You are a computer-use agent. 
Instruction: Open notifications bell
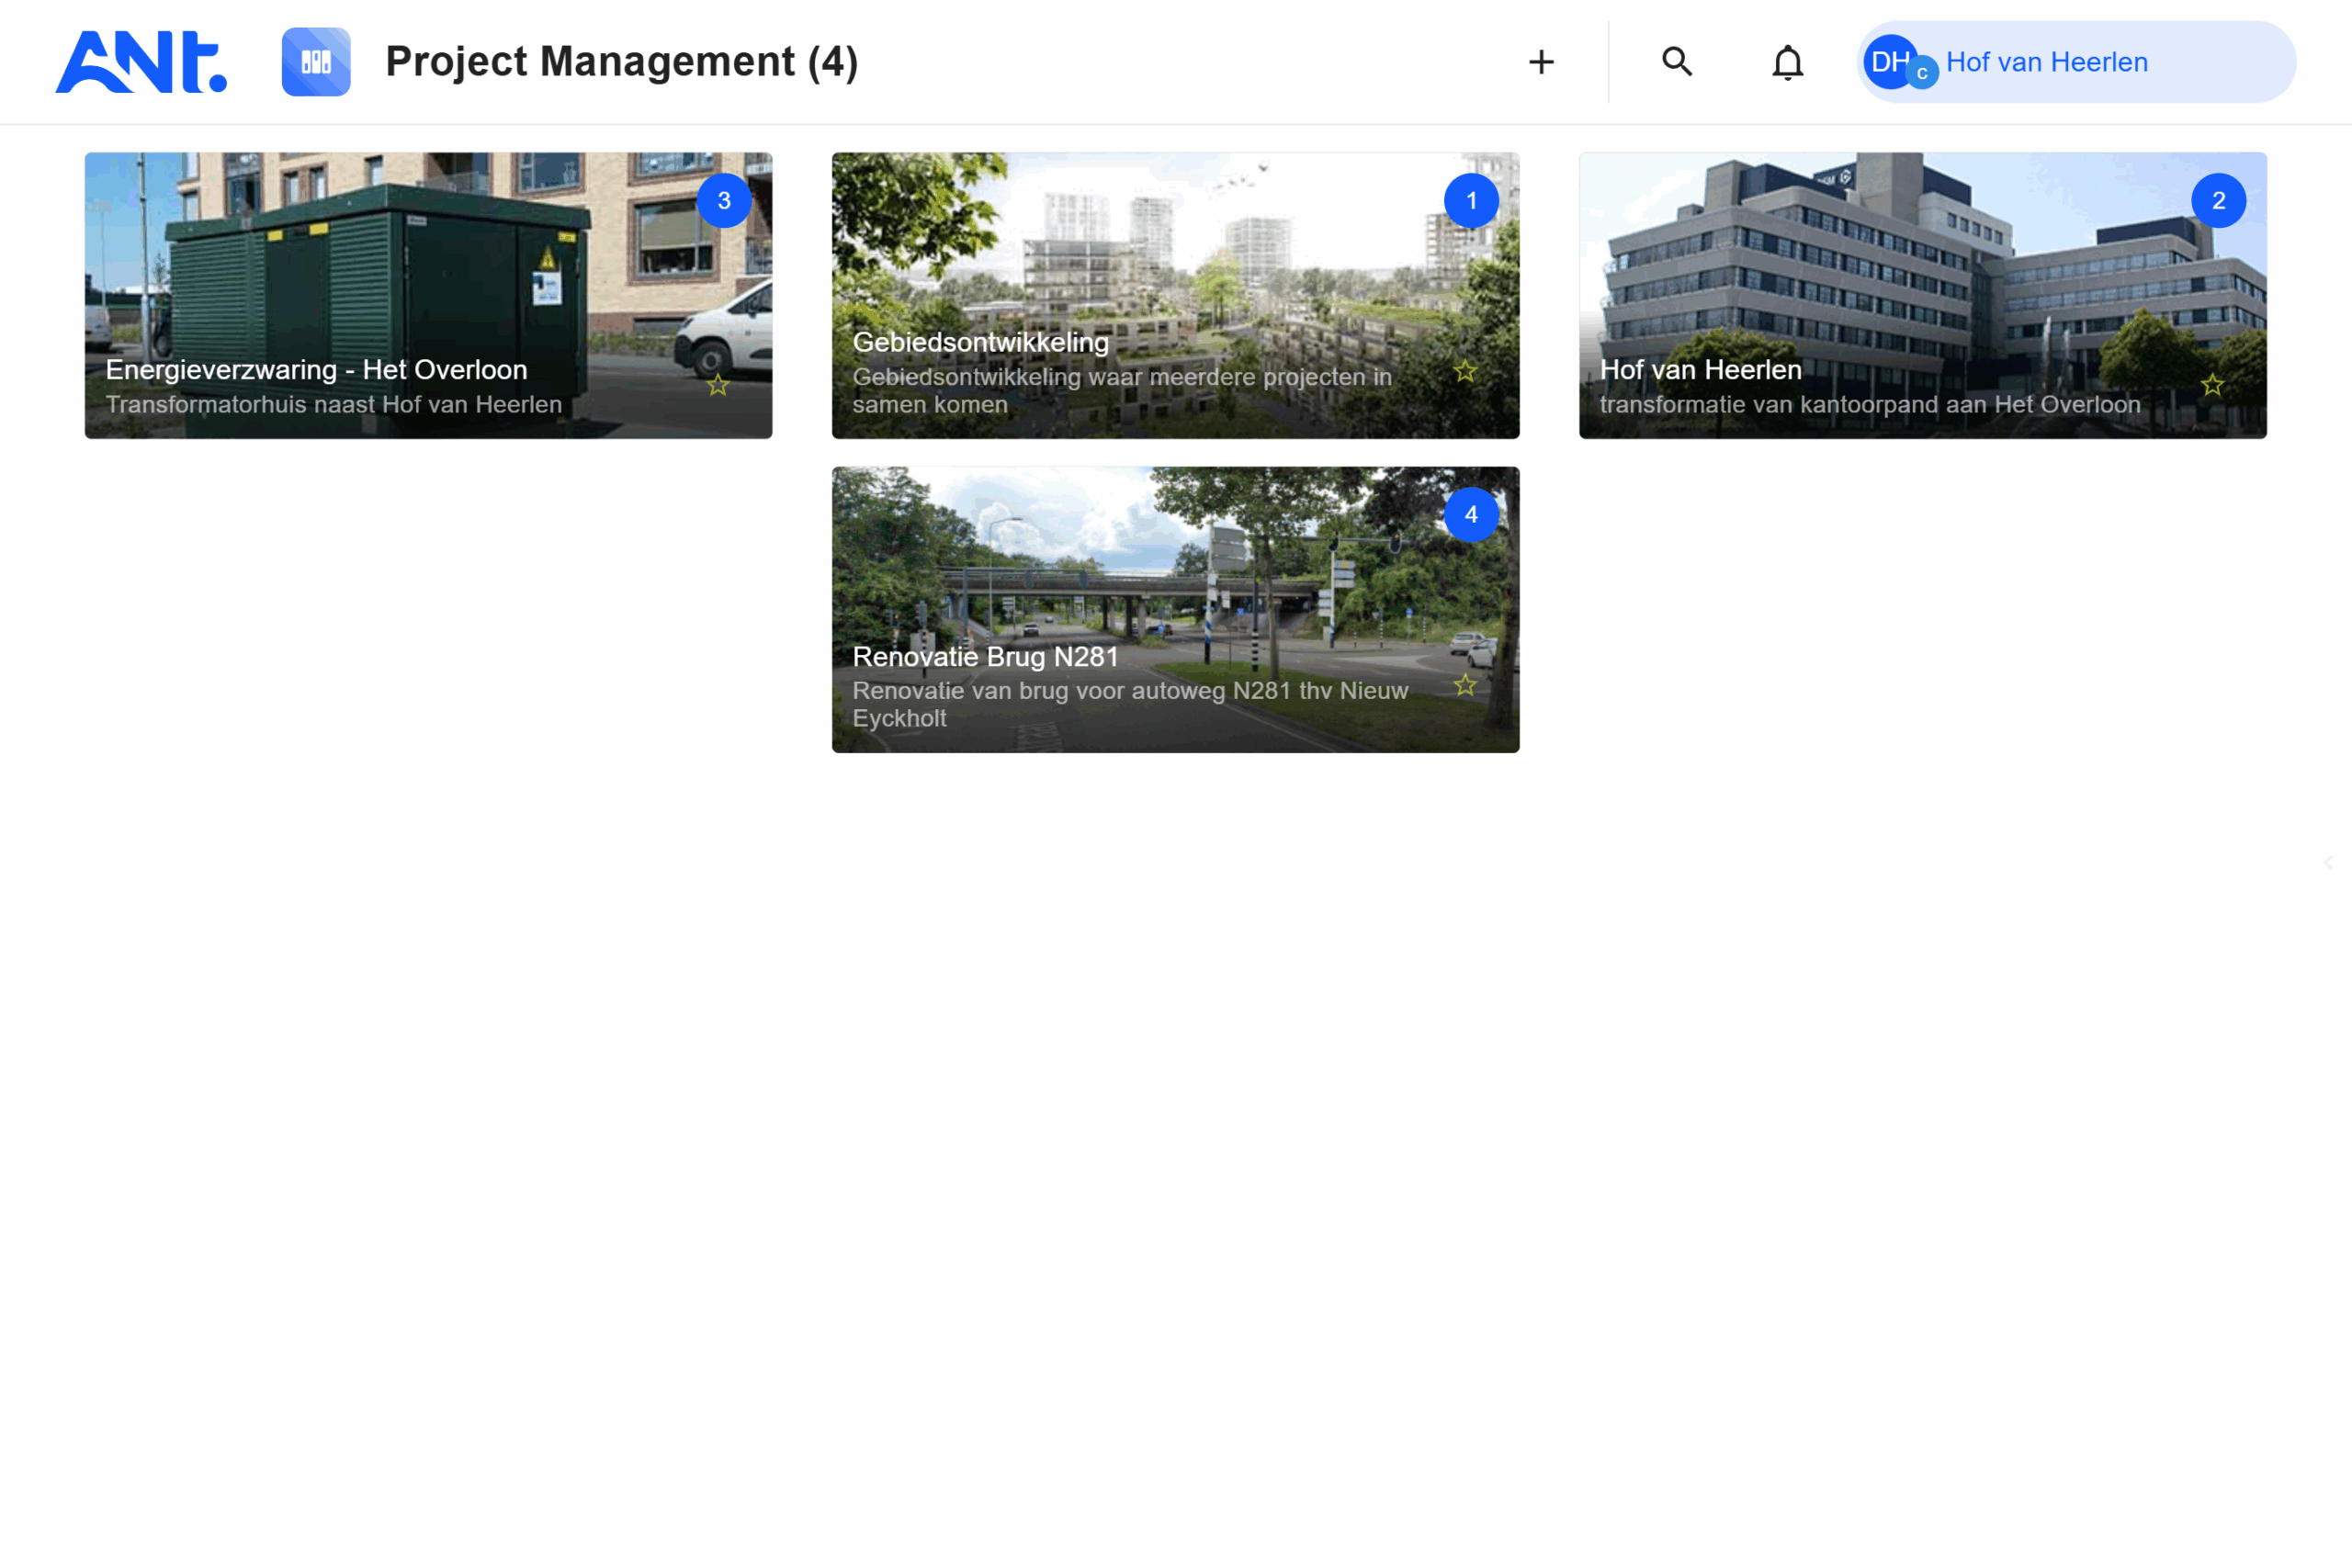(1787, 63)
